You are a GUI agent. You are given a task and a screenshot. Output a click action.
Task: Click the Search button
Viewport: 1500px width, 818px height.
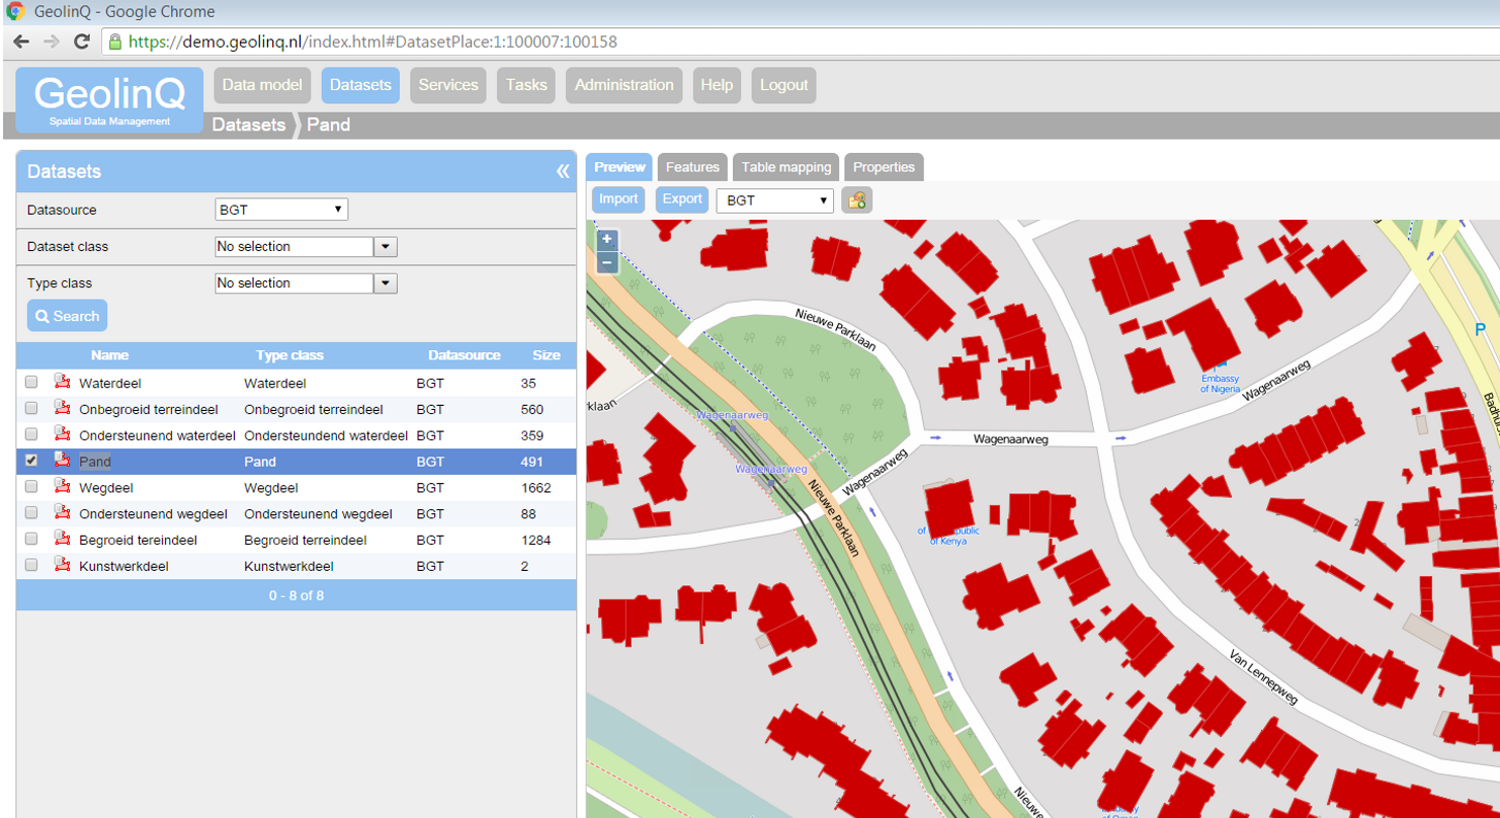coord(67,316)
